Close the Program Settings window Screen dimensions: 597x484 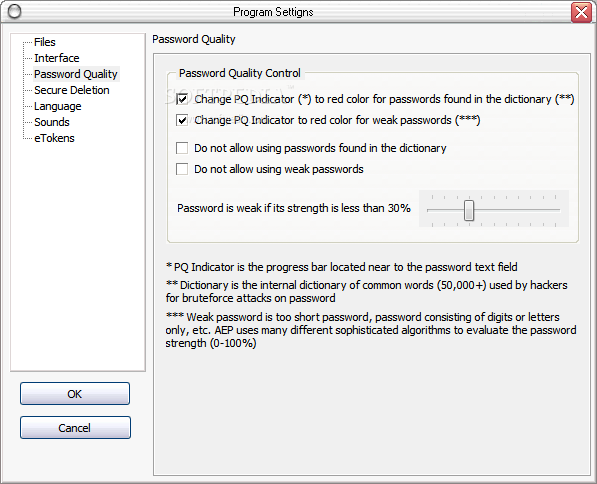(581, 13)
